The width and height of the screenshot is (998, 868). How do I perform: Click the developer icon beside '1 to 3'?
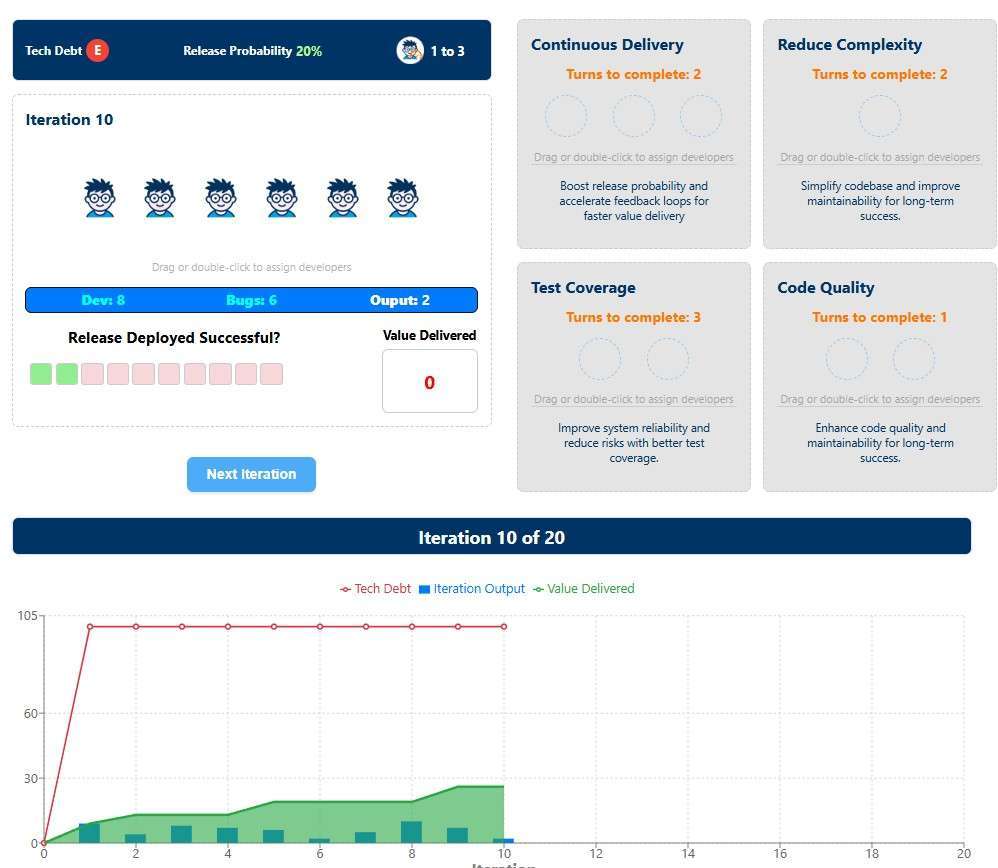coord(410,50)
